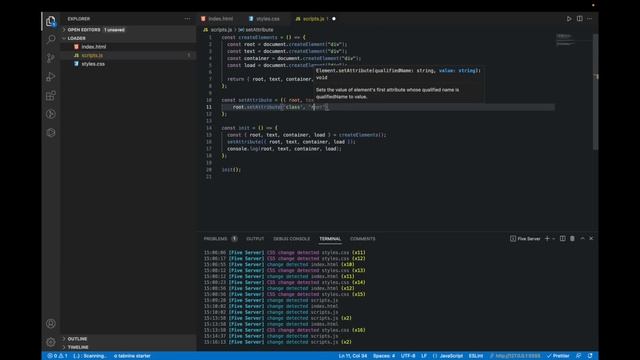Change indentation from Spaces: 4

pyautogui.click(x=384, y=356)
